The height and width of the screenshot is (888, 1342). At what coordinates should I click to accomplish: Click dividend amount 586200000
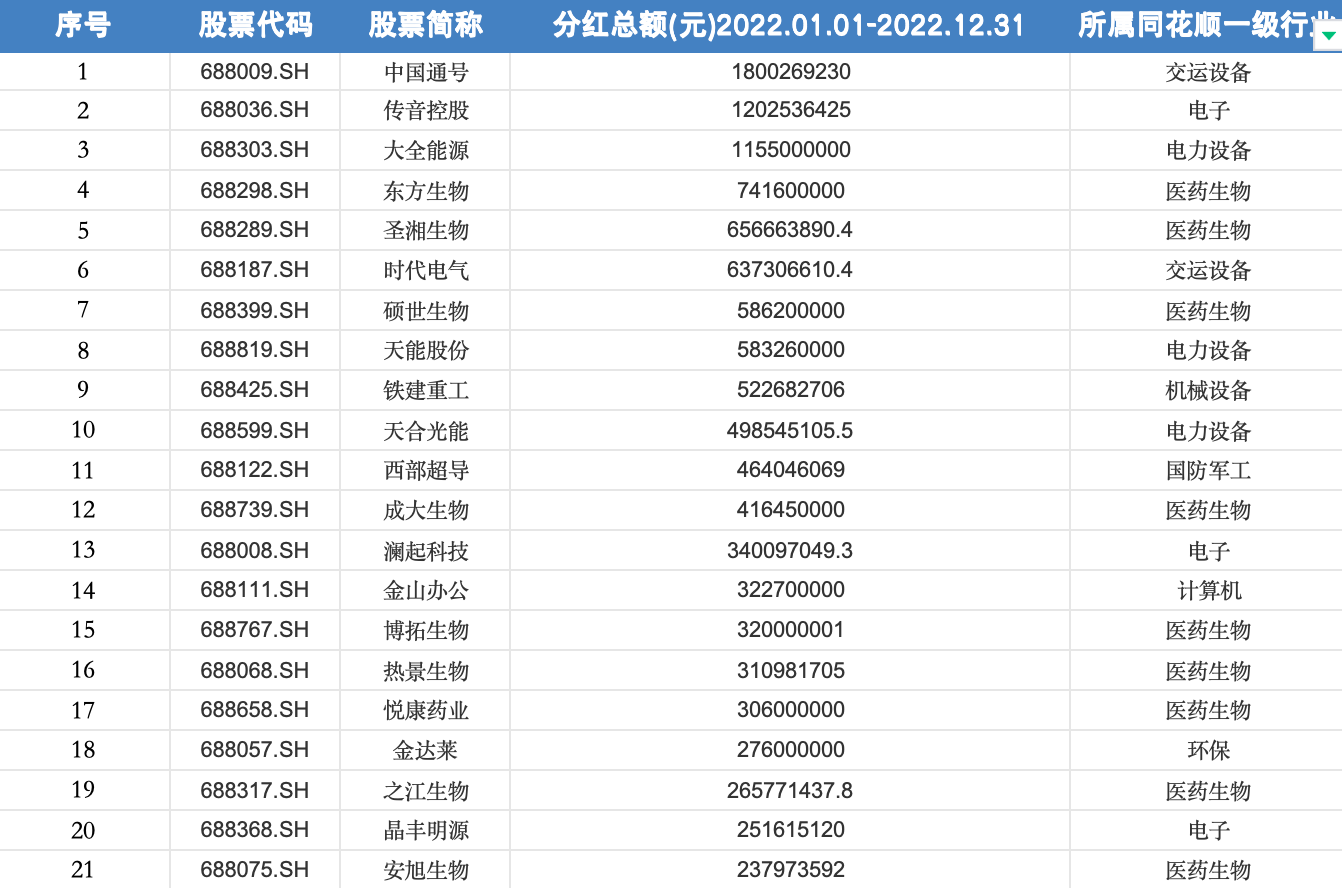pos(791,310)
